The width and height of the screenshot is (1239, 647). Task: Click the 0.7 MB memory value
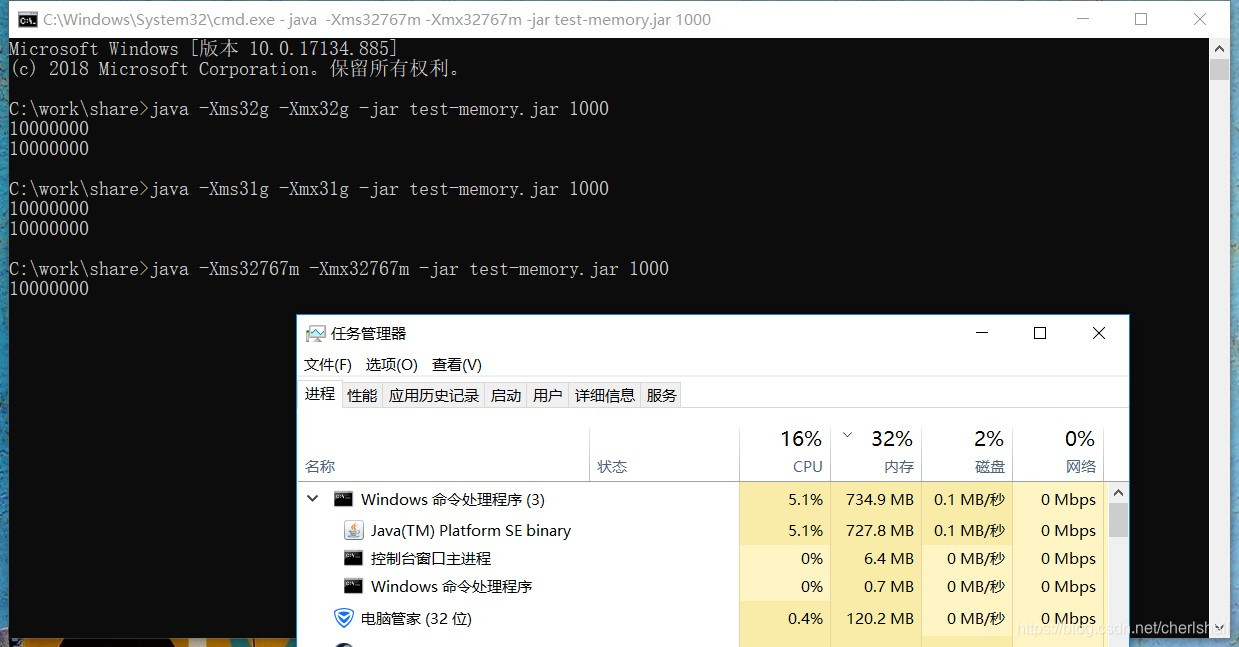tap(889, 586)
